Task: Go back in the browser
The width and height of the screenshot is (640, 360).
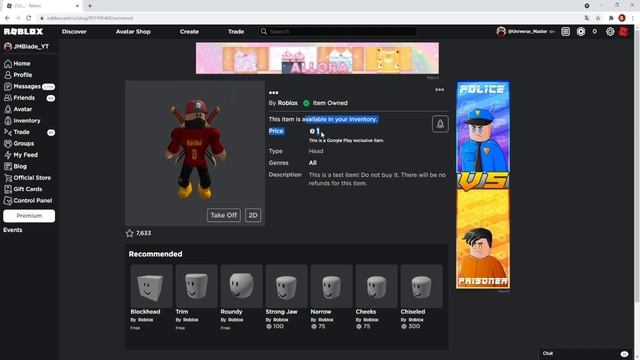Action: click(7, 18)
